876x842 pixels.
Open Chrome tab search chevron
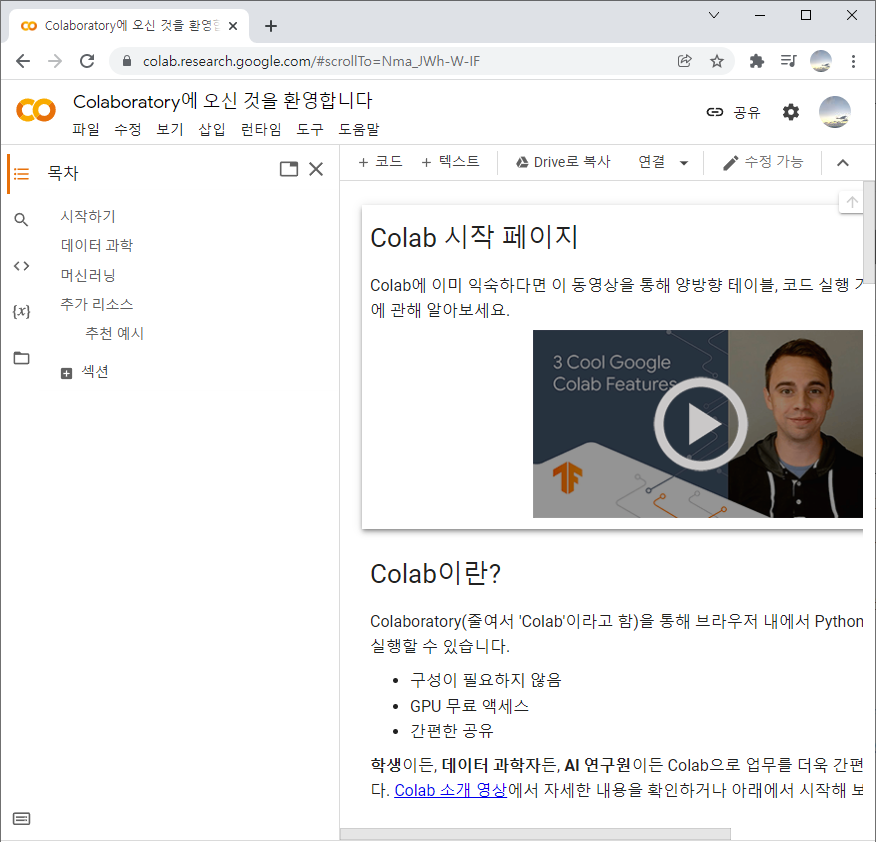pyautogui.click(x=714, y=15)
